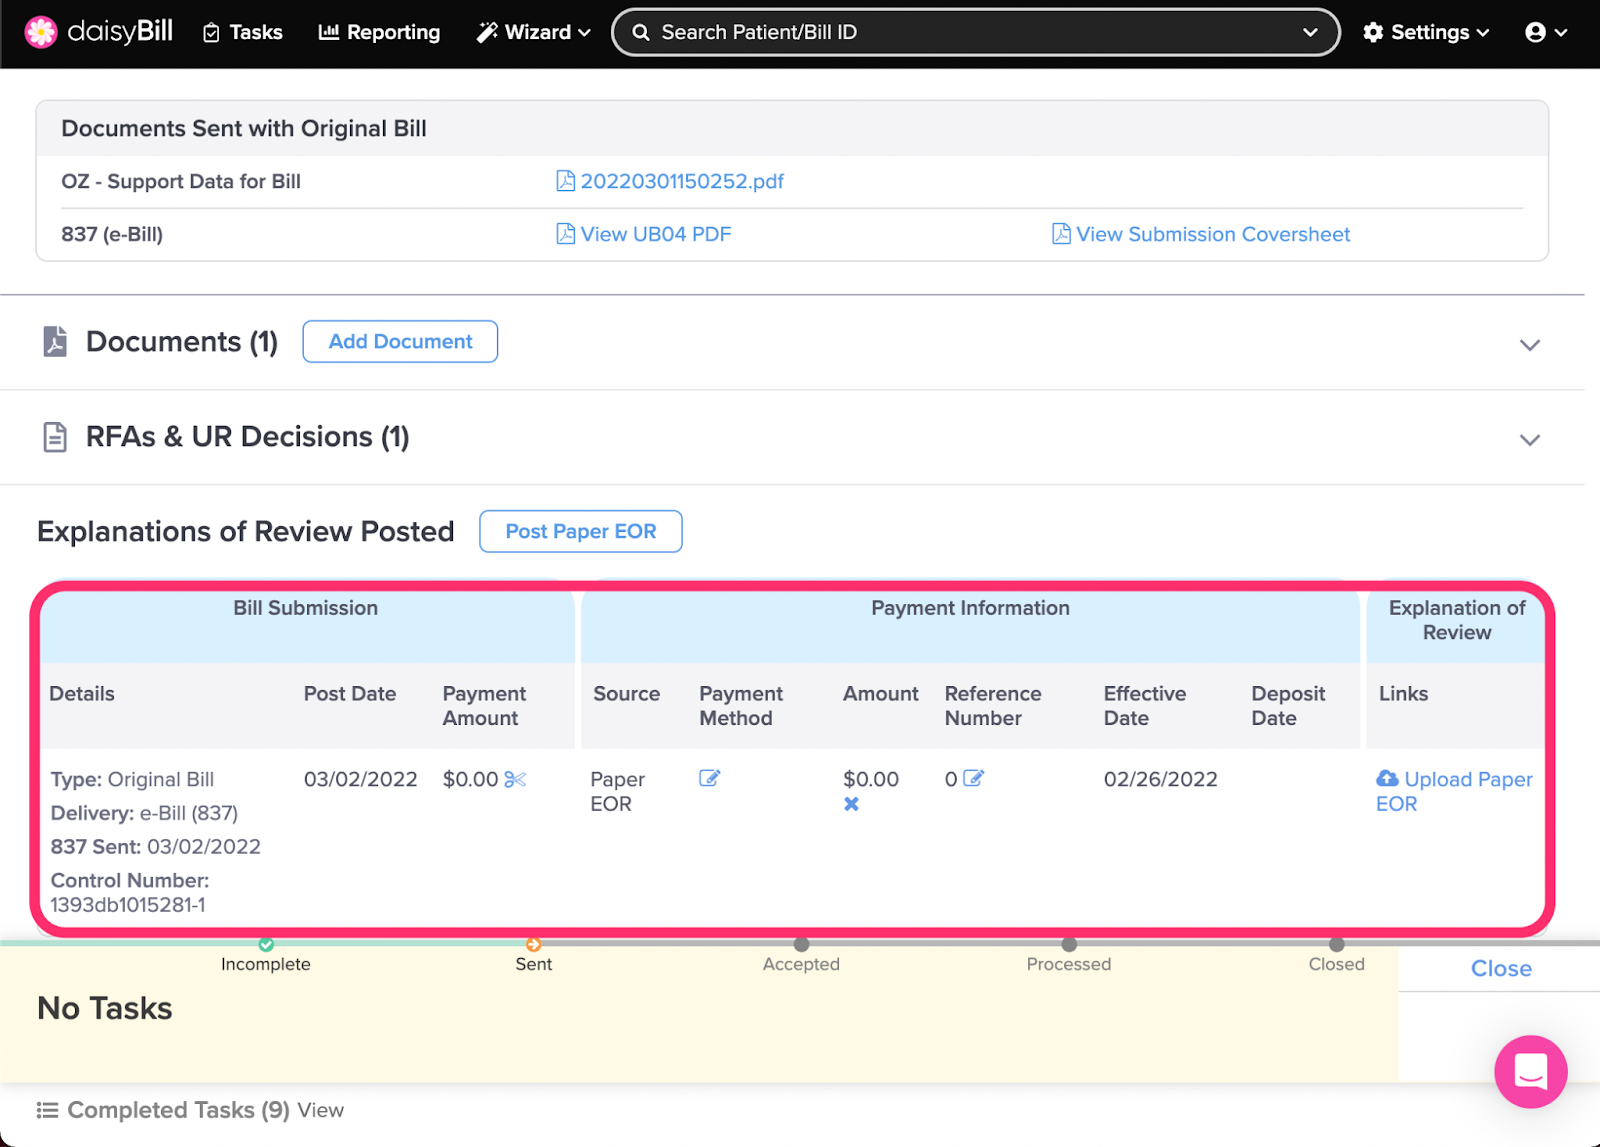The width and height of the screenshot is (1600, 1147).
Task: Click the blue X under $0.00 amount
Action: click(851, 804)
